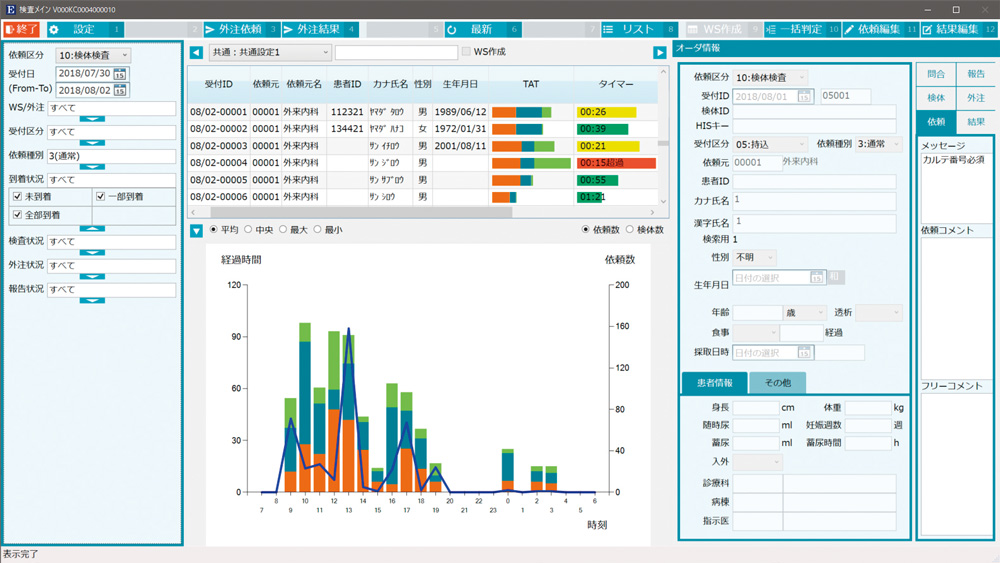This screenshot has width=1000, height=563.
Task: Switch to the その他 tab
Action: tap(777, 383)
